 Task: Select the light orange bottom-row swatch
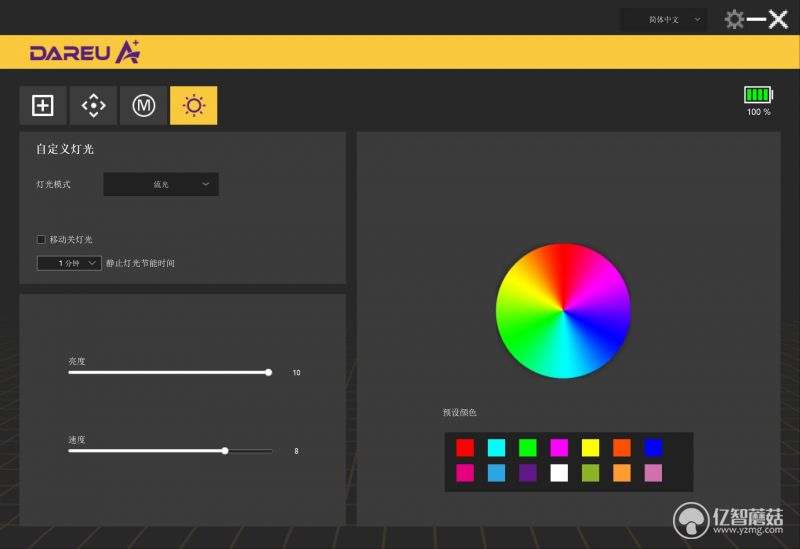pos(622,473)
